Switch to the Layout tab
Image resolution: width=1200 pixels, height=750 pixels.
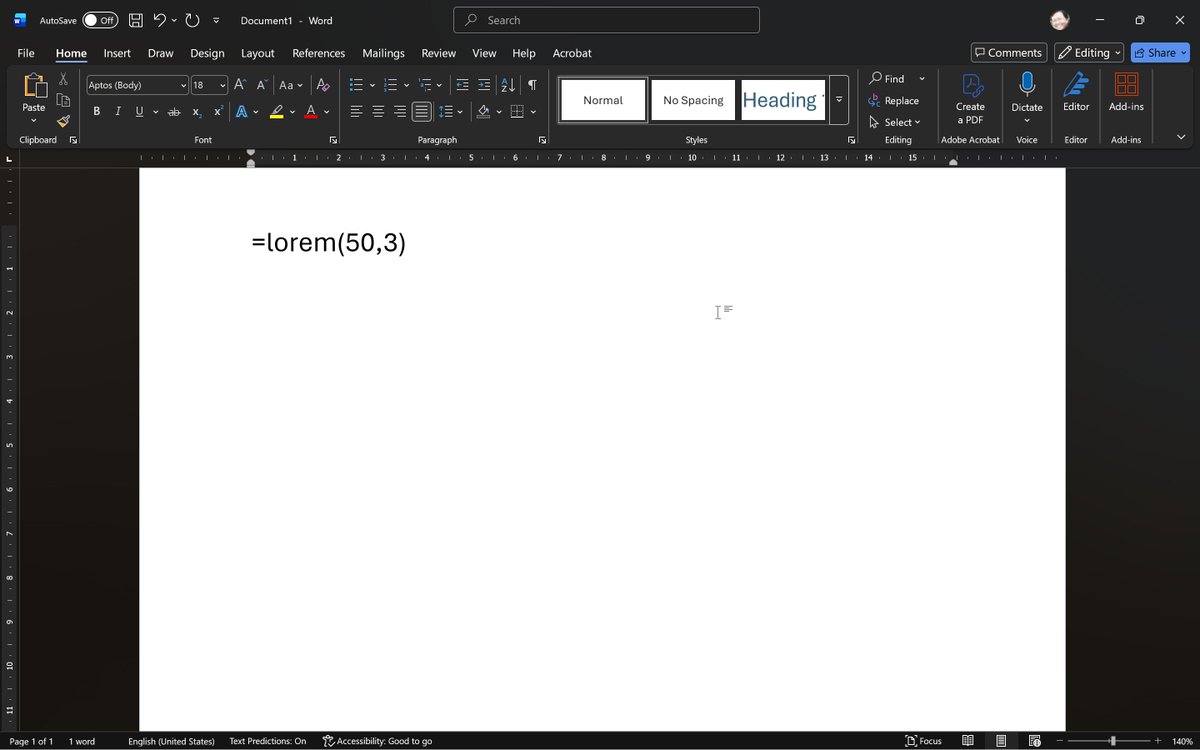[x=258, y=53]
